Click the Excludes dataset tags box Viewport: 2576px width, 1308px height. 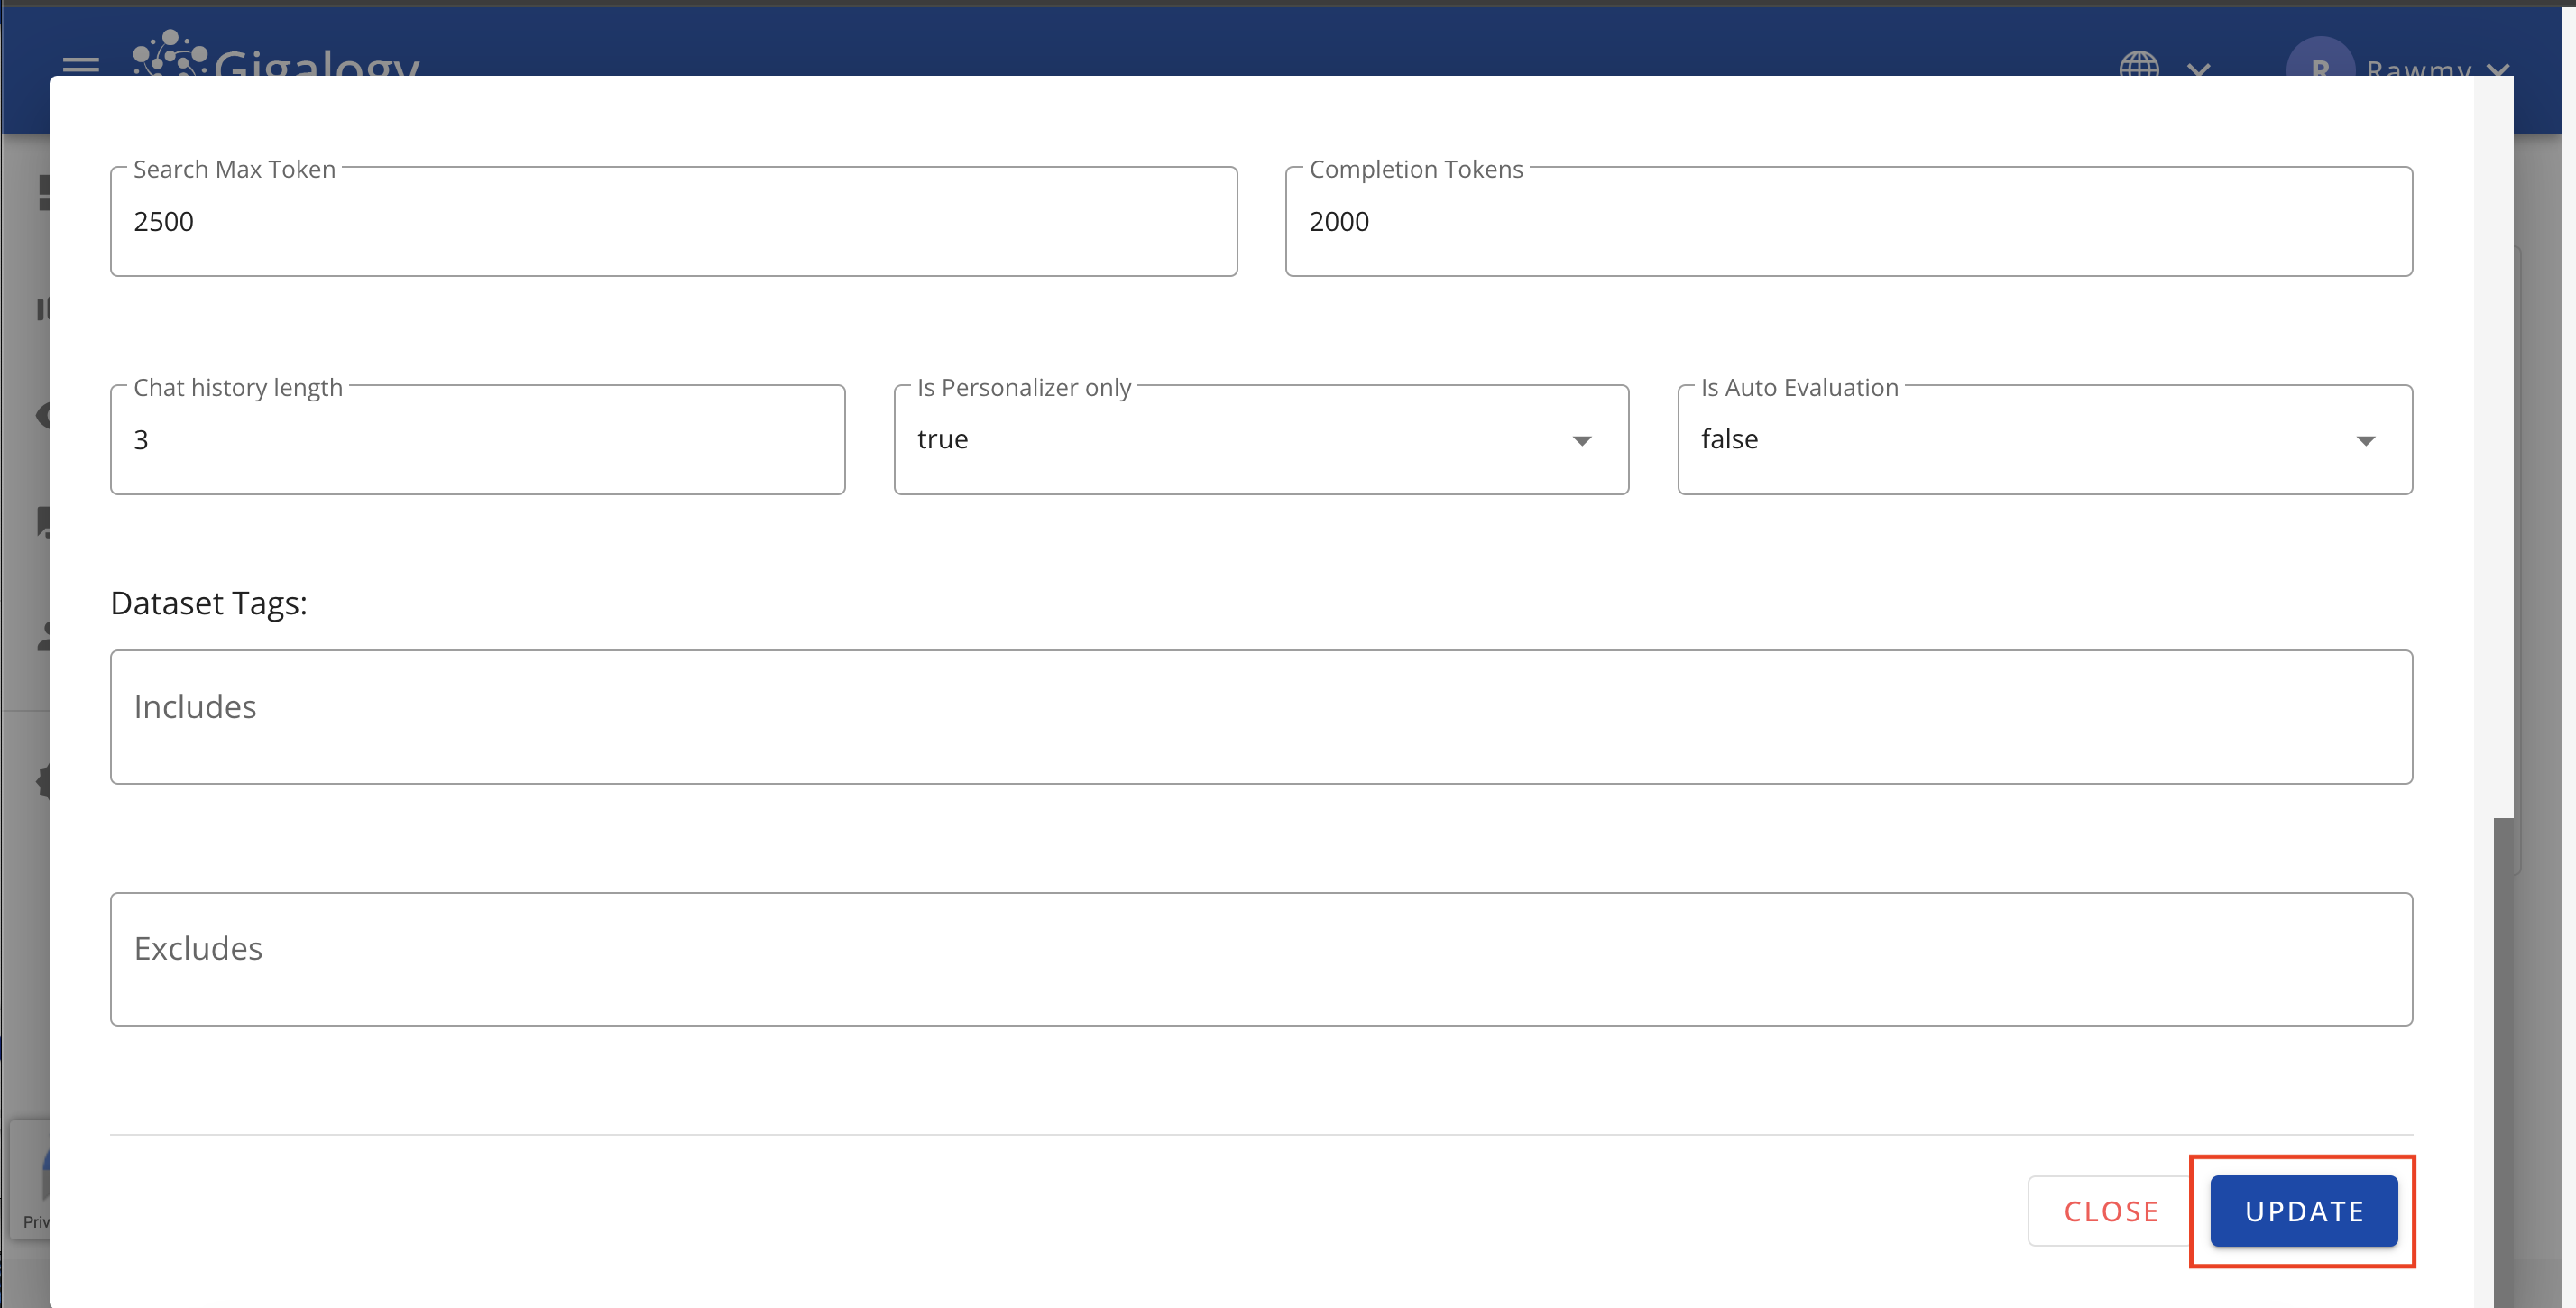[1260, 958]
